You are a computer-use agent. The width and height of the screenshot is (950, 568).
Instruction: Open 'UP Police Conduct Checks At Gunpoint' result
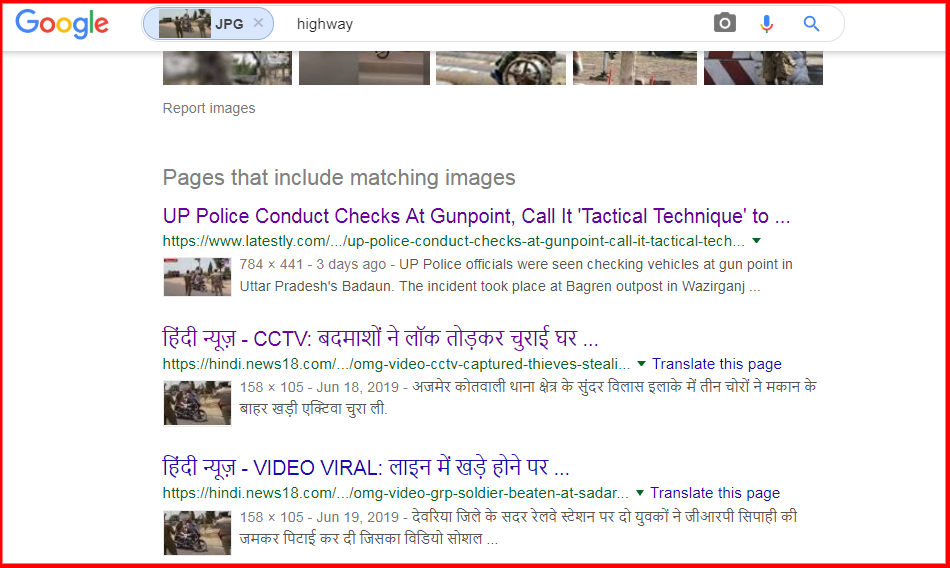[x=476, y=216]
